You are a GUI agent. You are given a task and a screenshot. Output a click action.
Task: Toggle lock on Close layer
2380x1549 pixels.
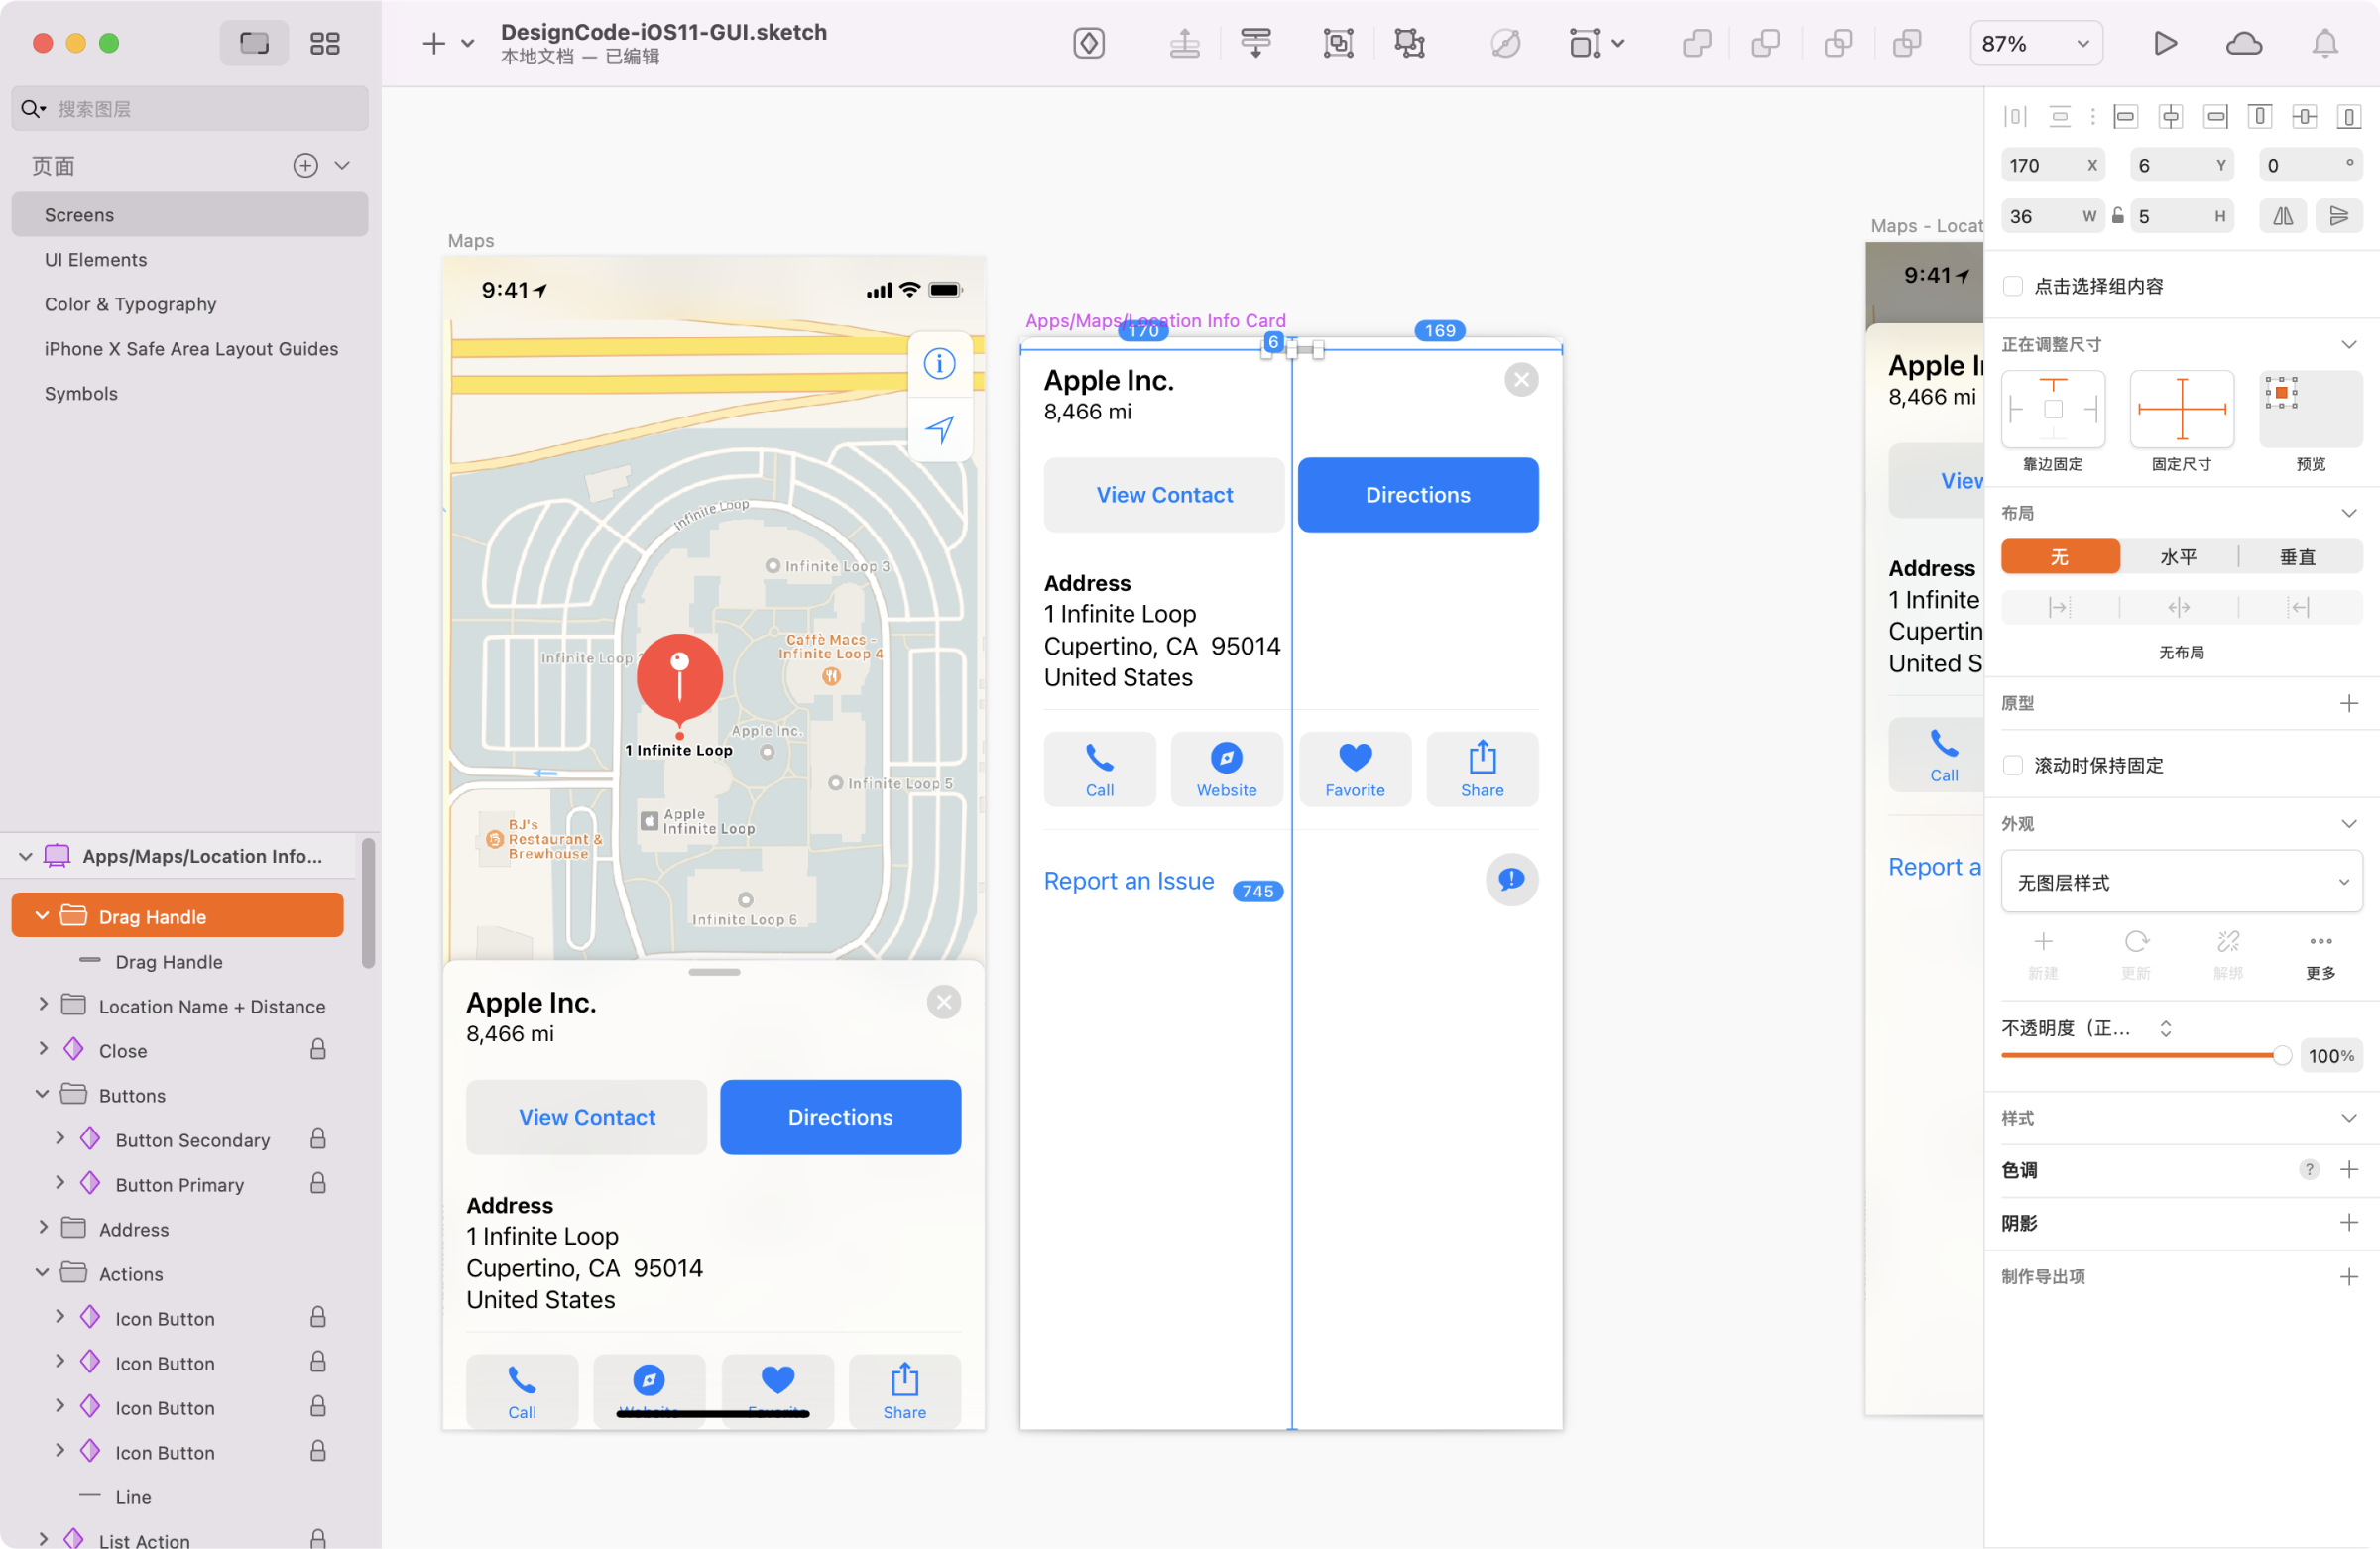[x=318, y=1049]
